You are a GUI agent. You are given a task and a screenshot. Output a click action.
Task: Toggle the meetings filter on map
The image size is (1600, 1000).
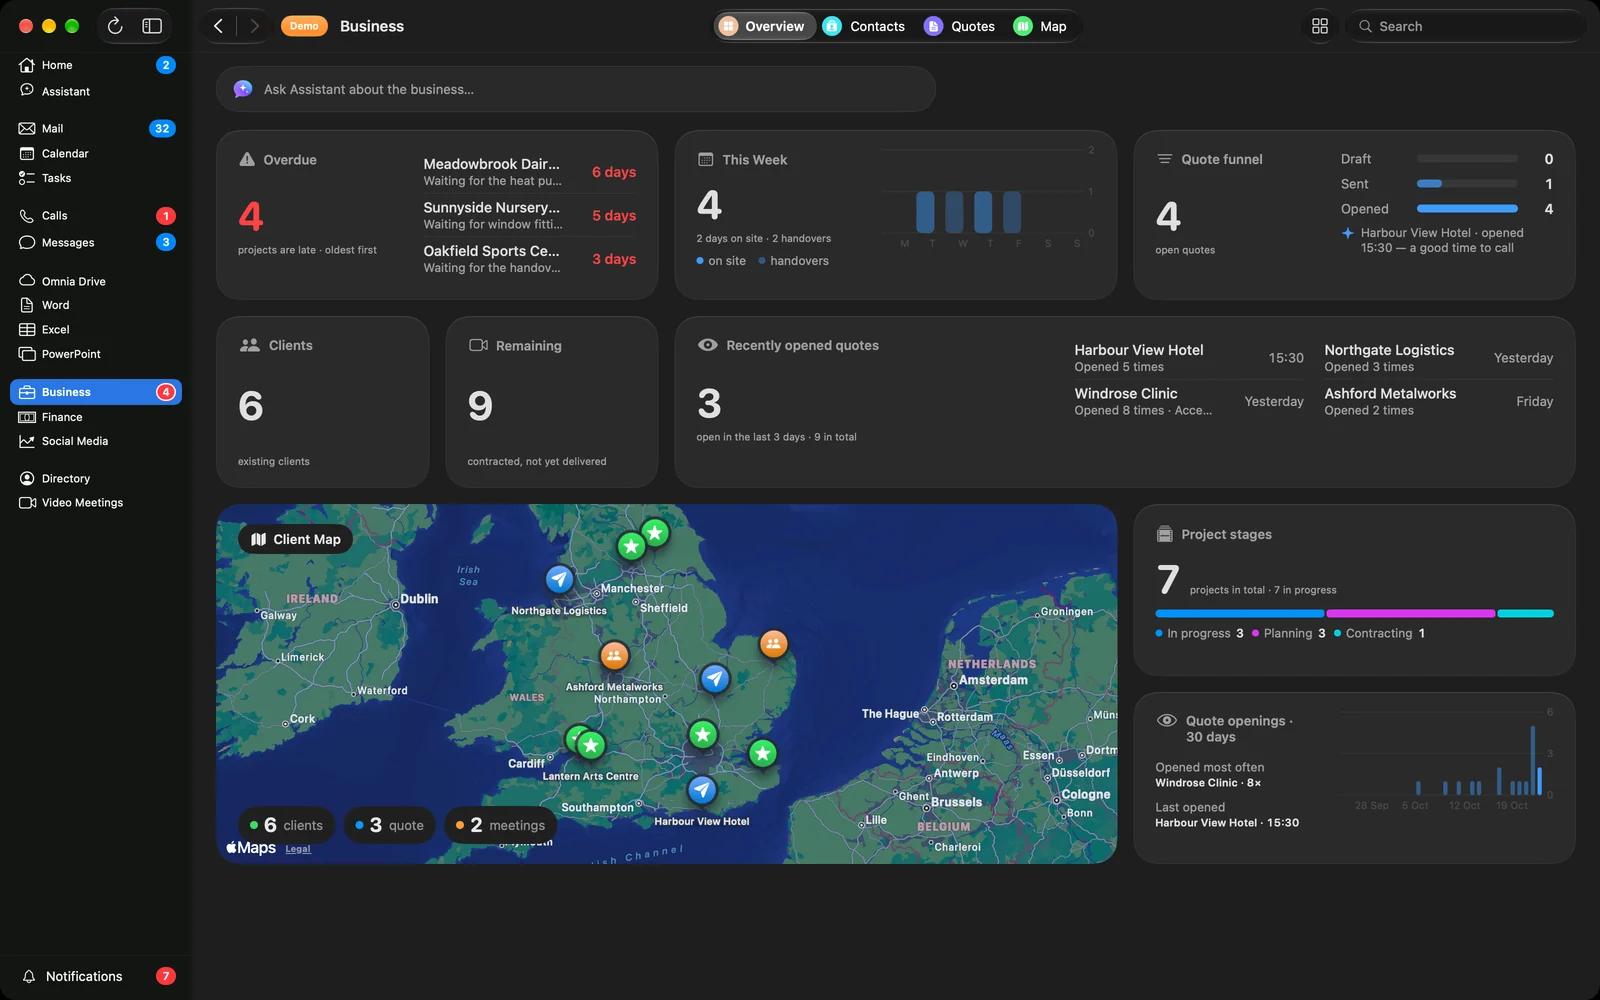pyautogui.click(x=501, y=825)
